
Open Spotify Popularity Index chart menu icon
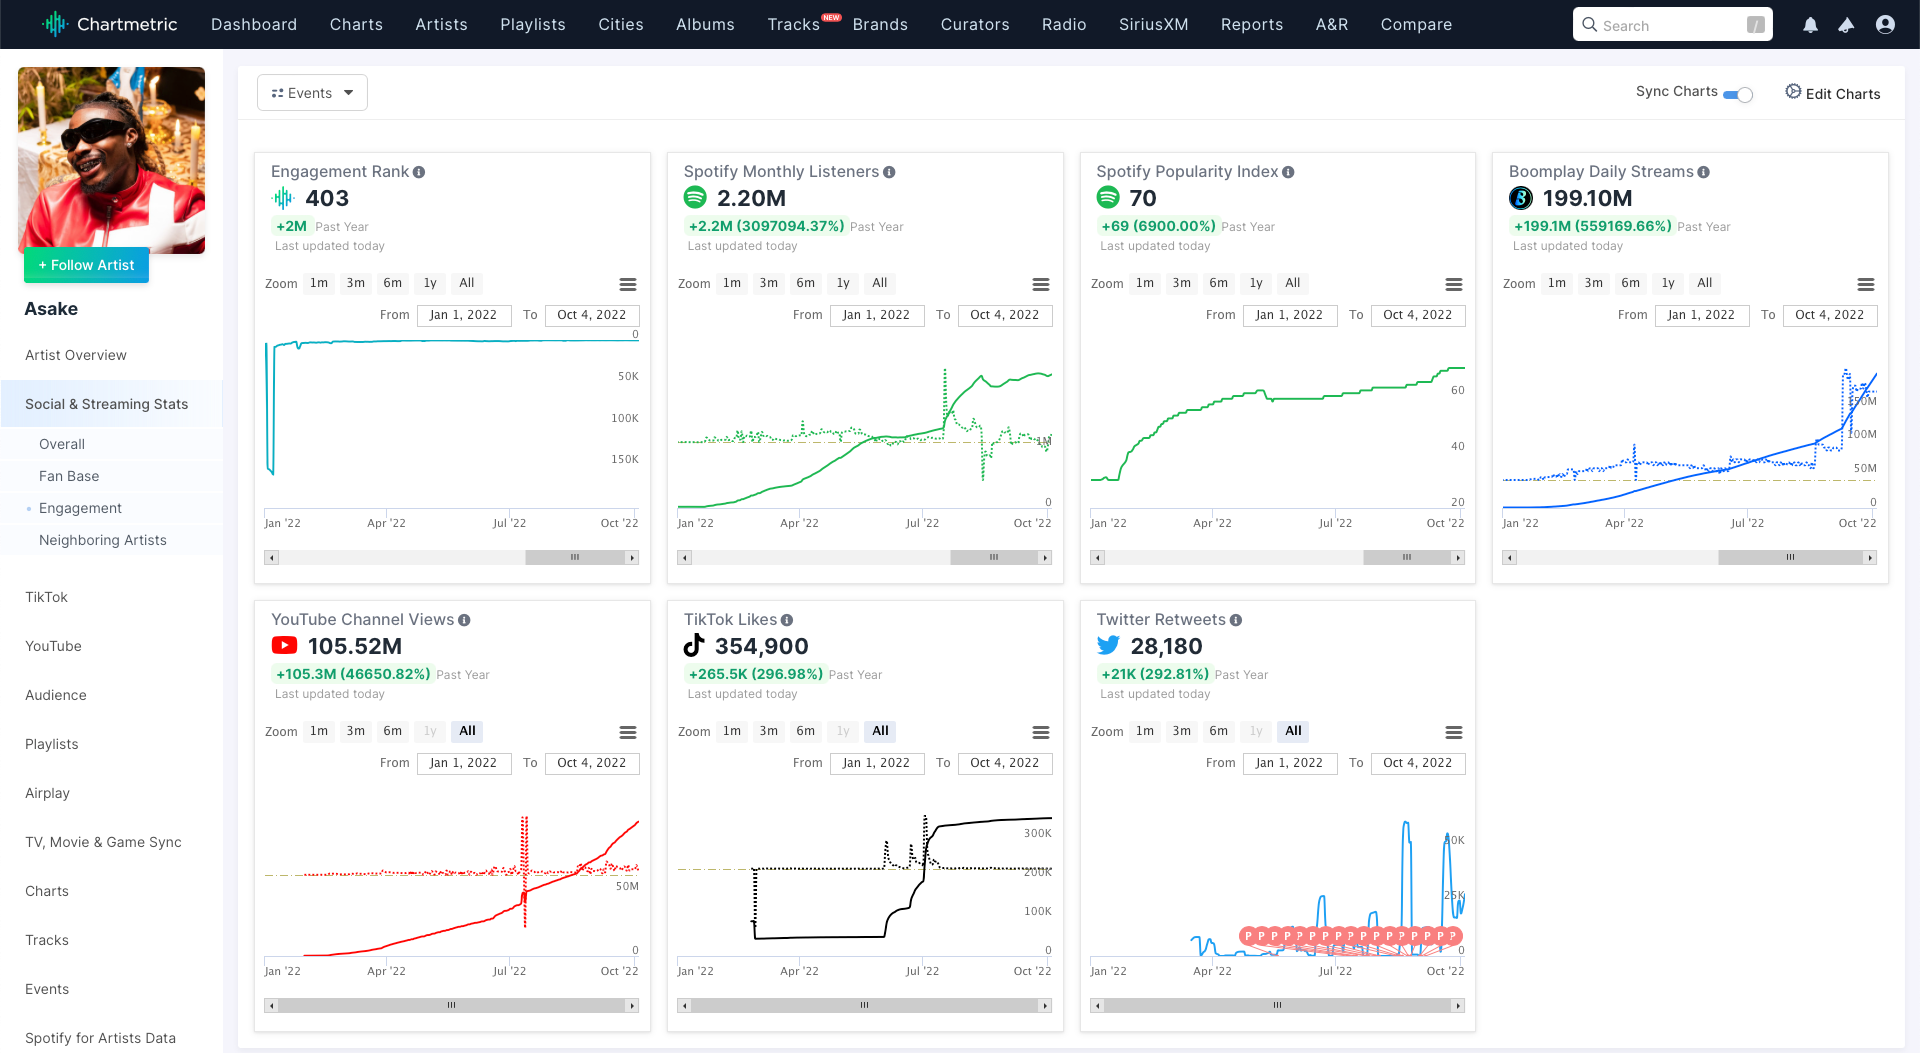pos(1454,285)
